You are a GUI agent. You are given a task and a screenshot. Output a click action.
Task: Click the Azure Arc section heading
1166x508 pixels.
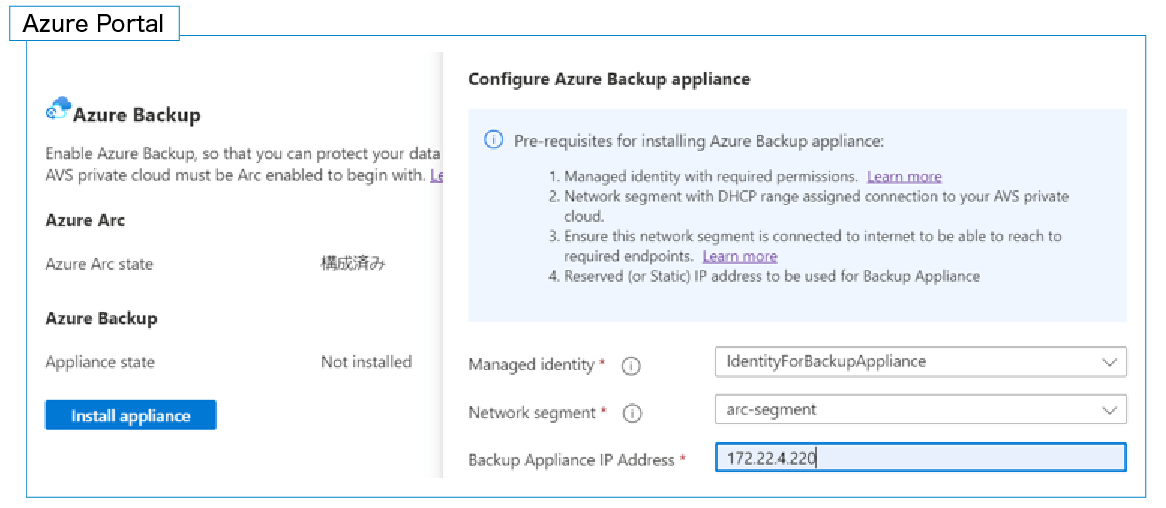pos(85,220)
